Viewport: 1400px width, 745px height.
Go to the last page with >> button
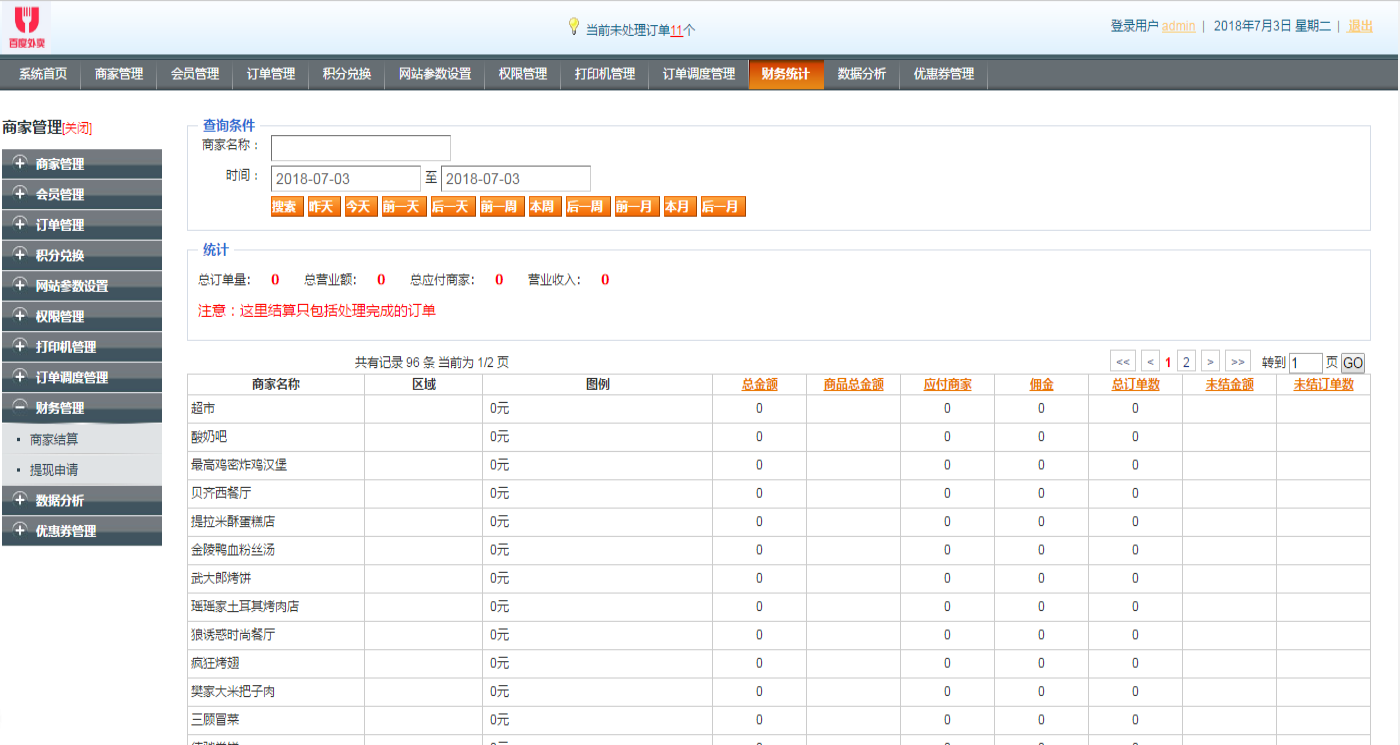click(x=1238, y=362)
